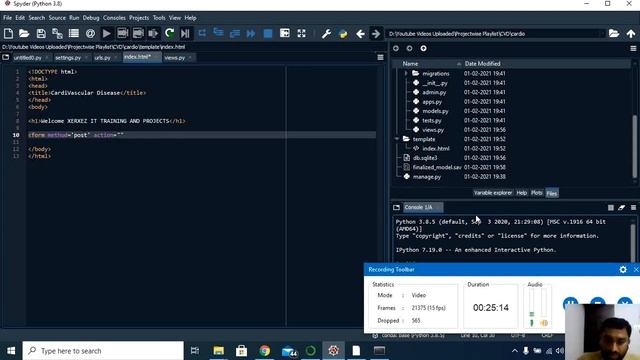Screen dimensions: 640x360
Task: Open a file using the folder icon
Action: coord(24,33)
